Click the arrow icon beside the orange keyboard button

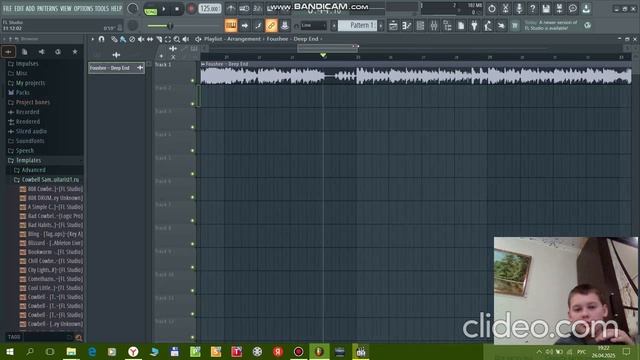(x=244, y=26)
